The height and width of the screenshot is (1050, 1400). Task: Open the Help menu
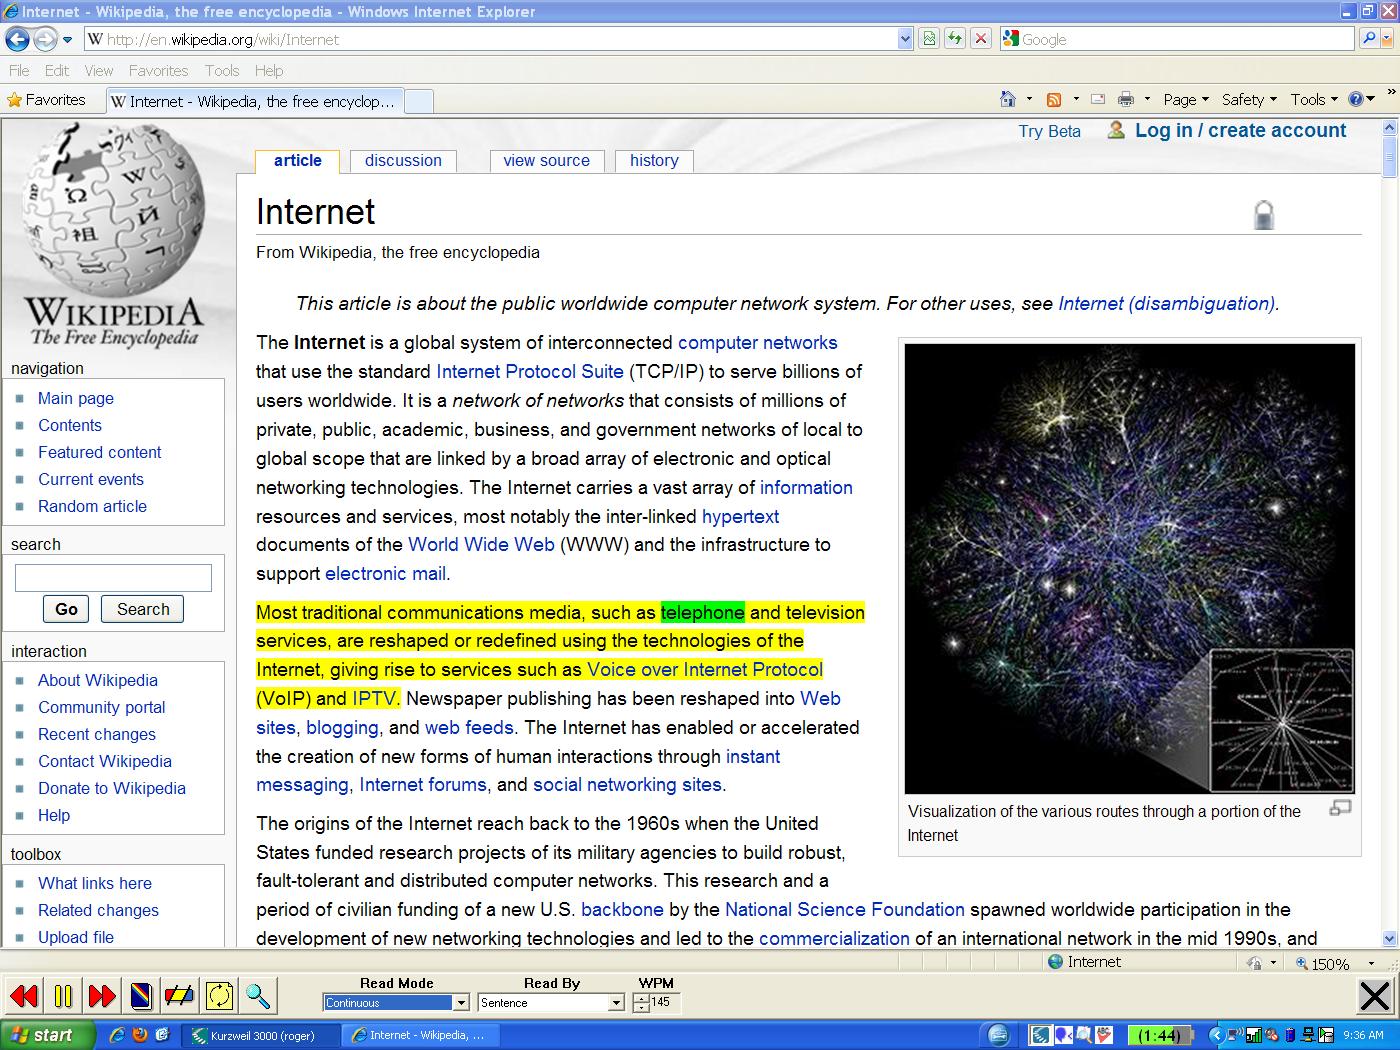click(x=269, y=70)
